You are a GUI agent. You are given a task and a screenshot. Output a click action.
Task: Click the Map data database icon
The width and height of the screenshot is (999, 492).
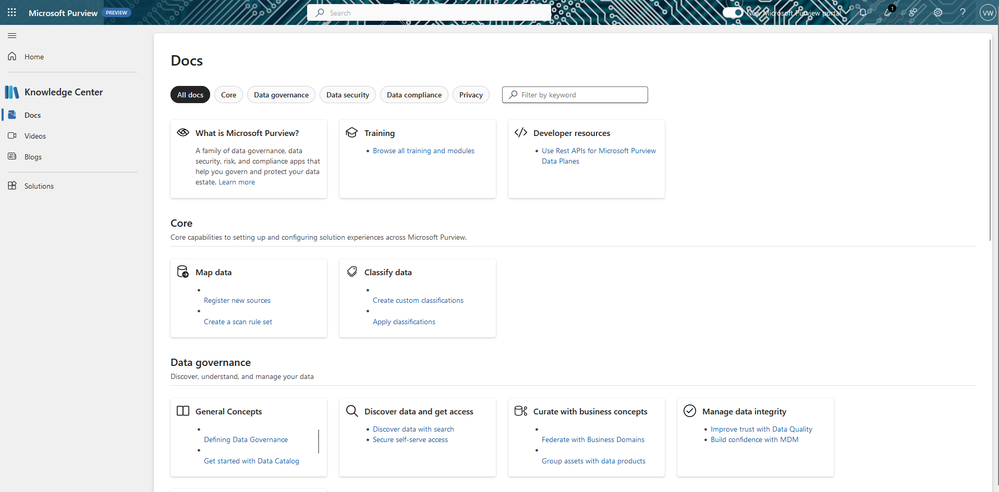point(183,271)
